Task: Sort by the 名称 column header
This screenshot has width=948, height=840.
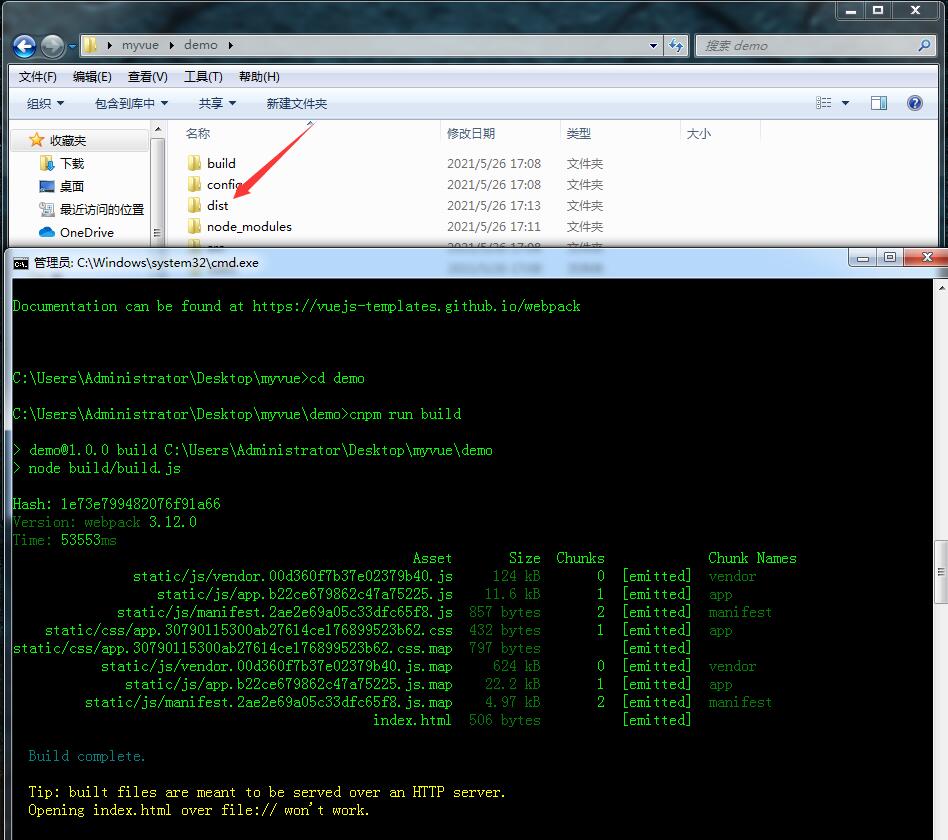Action: coord(198,133)
